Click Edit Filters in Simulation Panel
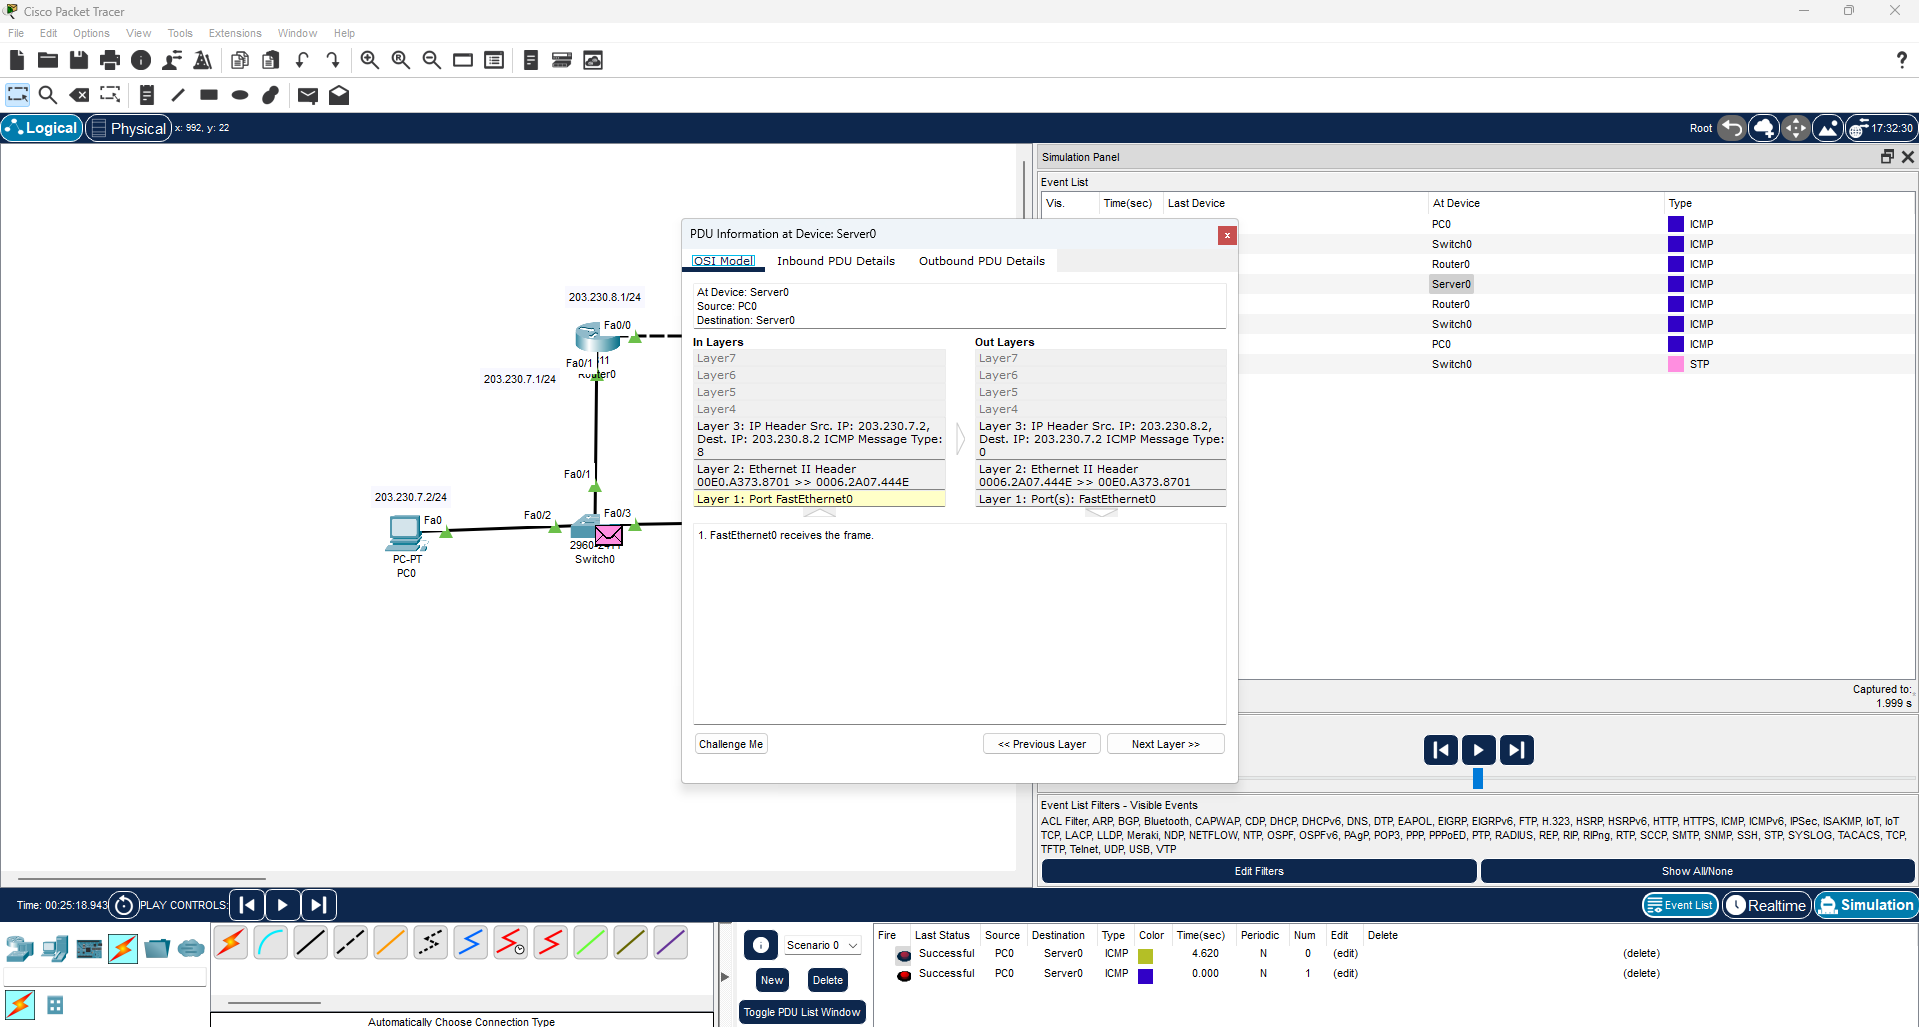 tap(1259, 871)
